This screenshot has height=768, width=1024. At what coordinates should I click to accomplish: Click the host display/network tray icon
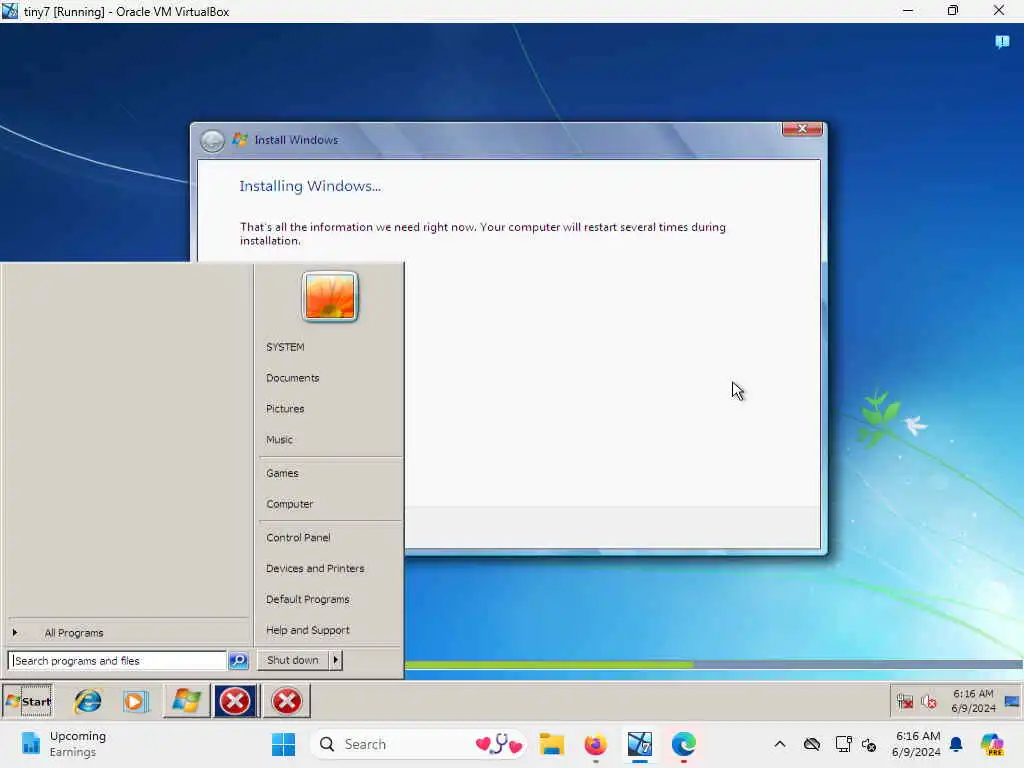click(843, 744)
